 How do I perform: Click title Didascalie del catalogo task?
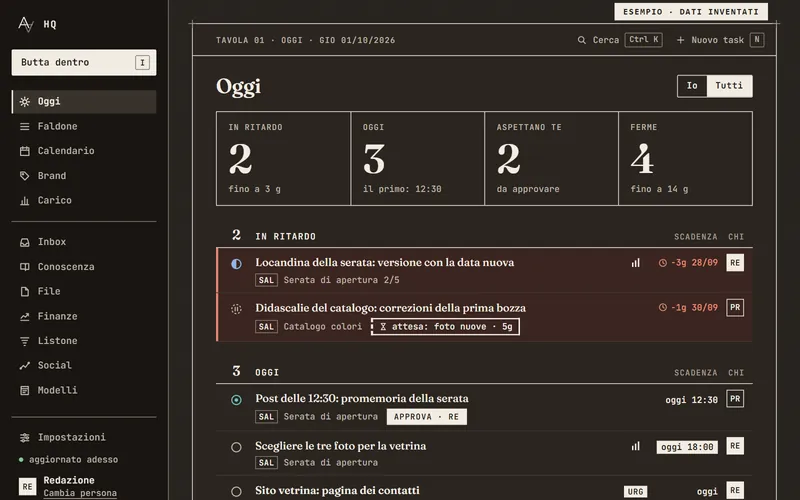pos(390,308)
